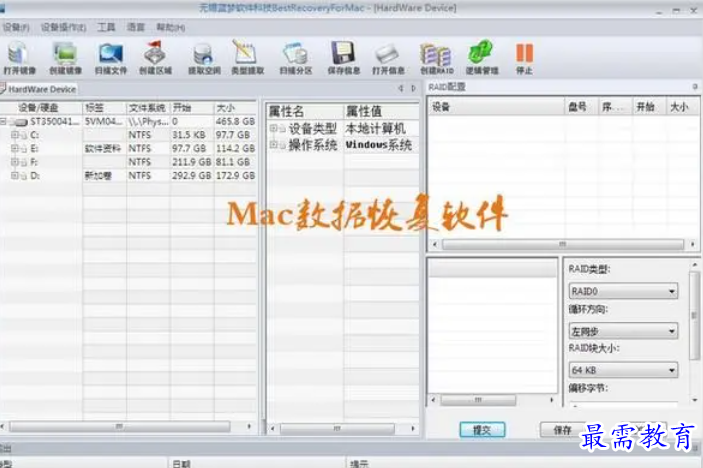This screenshot has height=468, width=703.
Task: Expand the F: partition node
Action: [14, 162]
